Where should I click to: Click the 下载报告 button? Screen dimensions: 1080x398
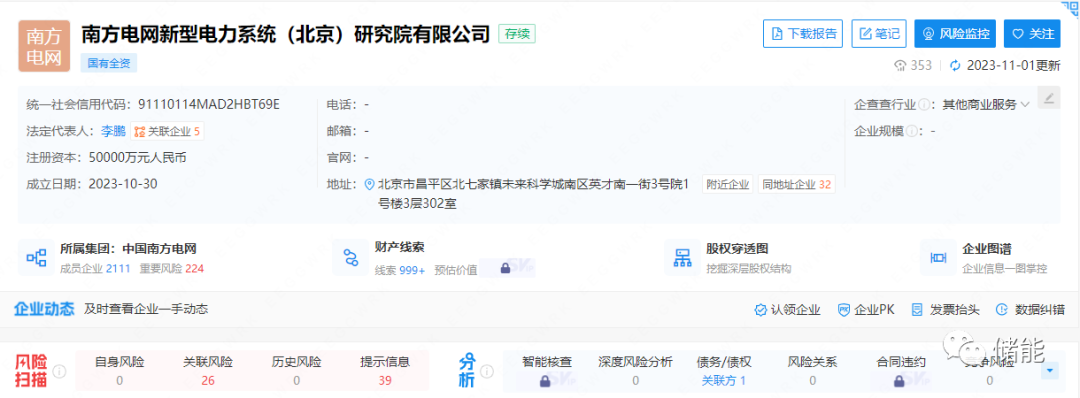coord(803,33)
